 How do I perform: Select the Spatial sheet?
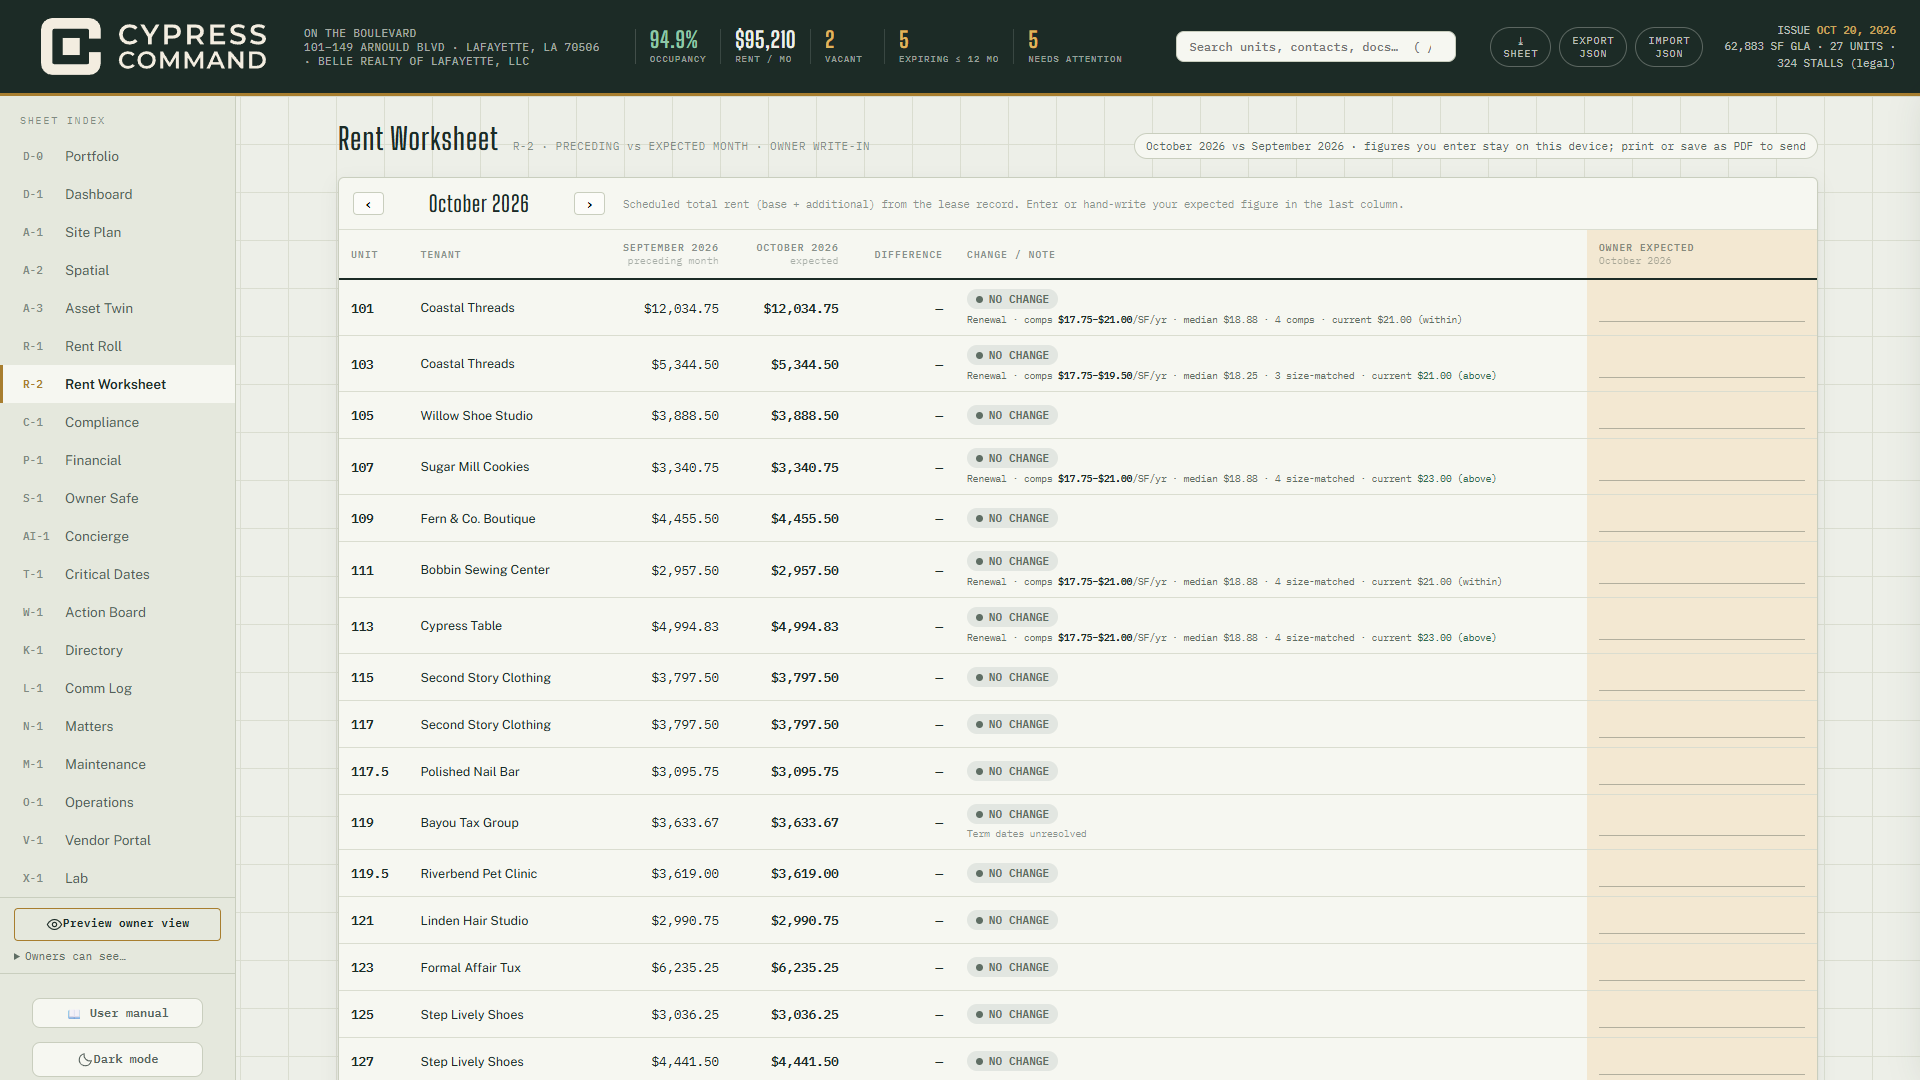[118, 270]
